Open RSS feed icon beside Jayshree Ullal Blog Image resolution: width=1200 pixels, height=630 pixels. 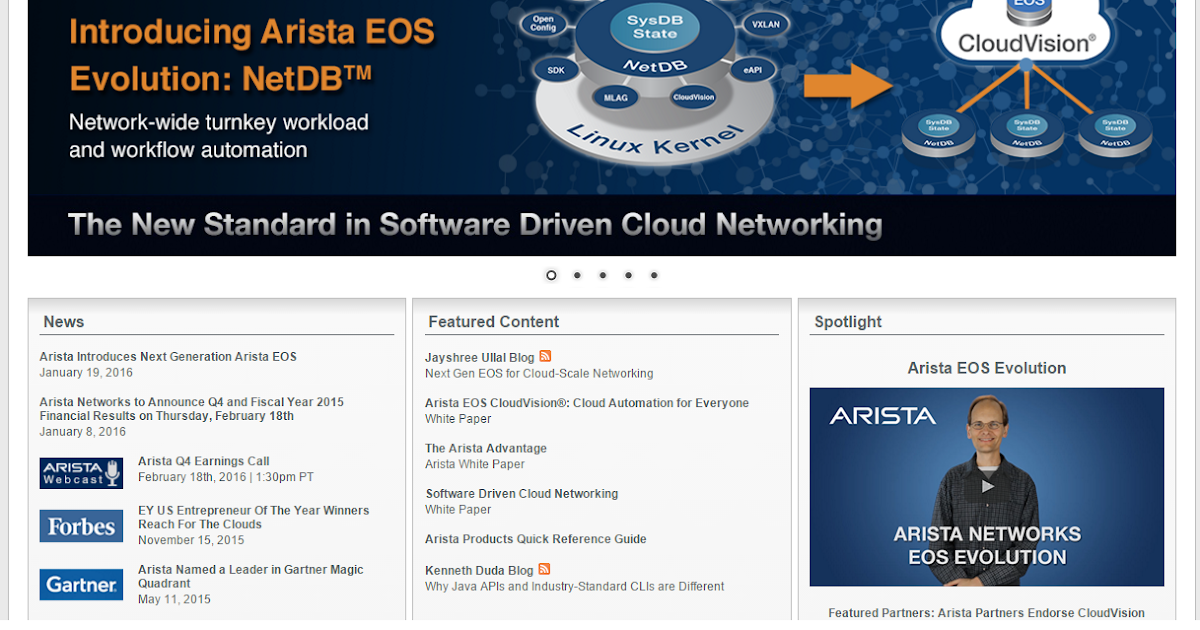tap(545, 356)
